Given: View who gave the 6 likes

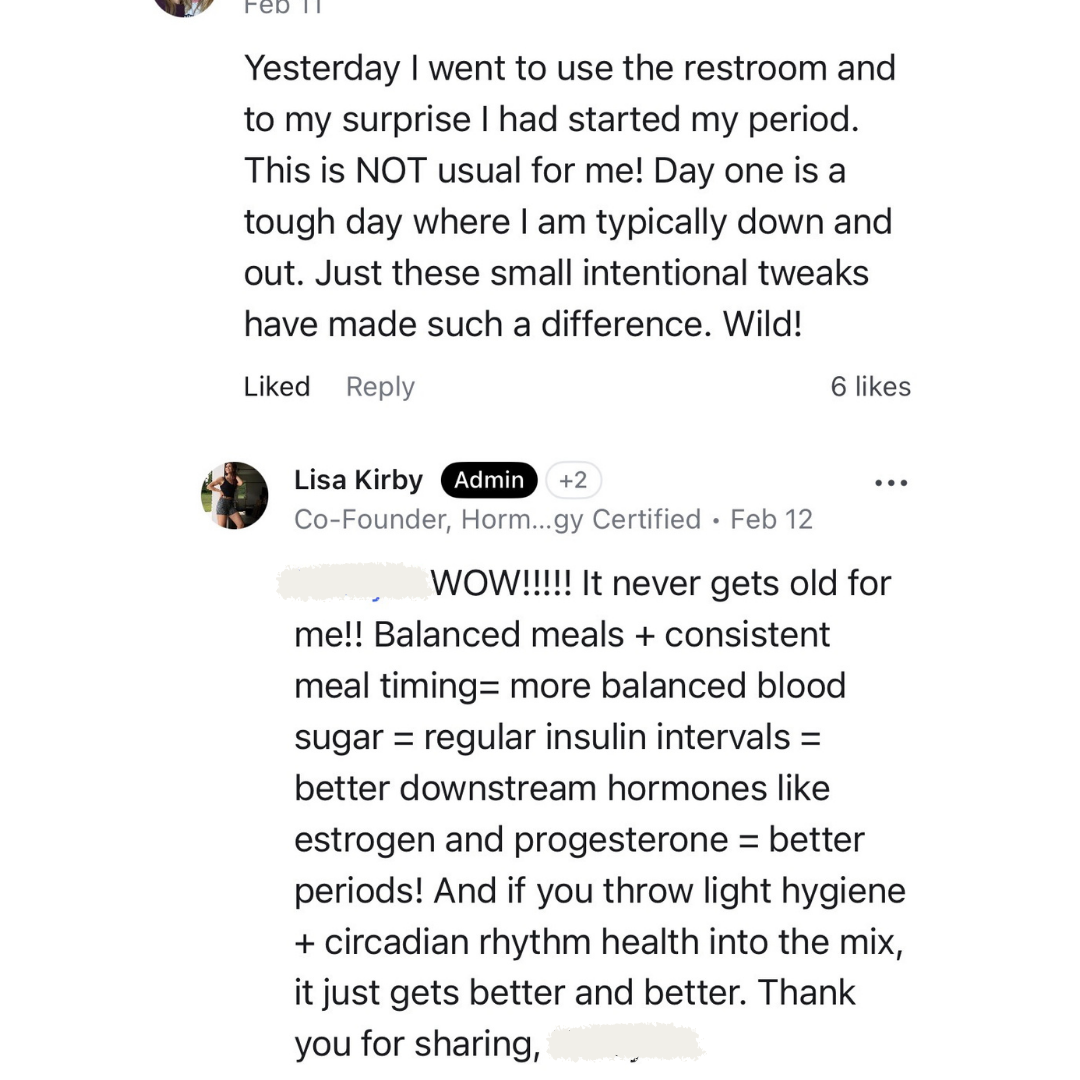Looking at the screenshot, I should [870, 387].
